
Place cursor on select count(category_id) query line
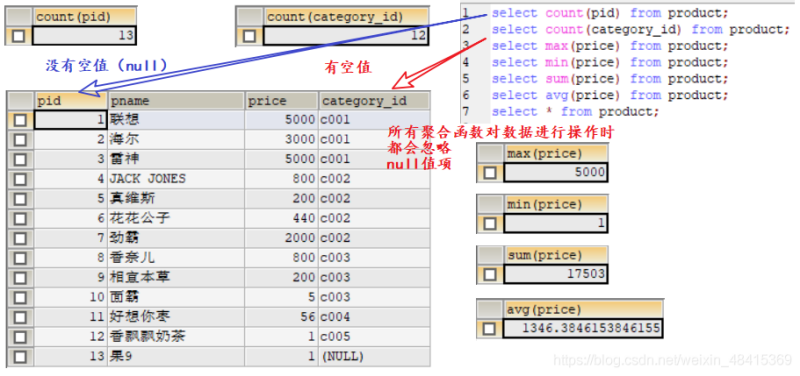point(641,30)
